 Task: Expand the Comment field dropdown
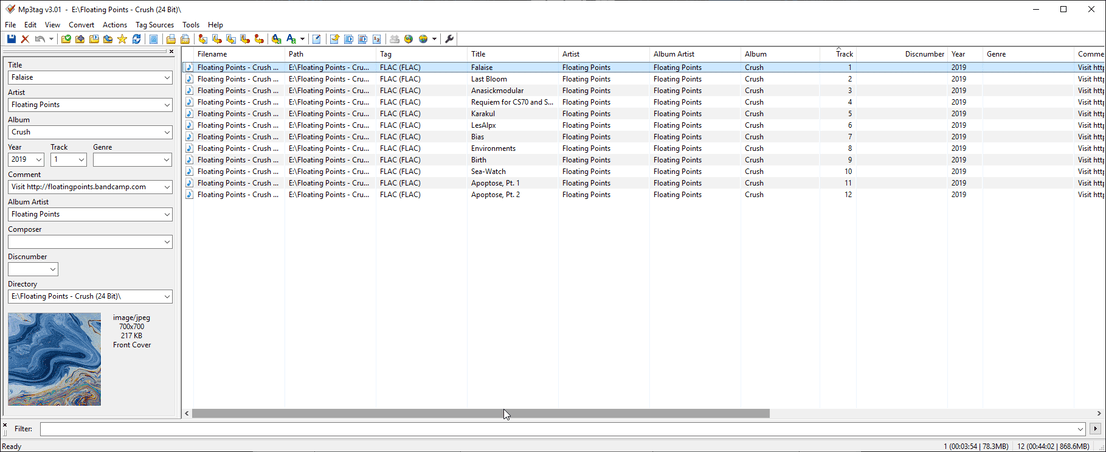tap(166, 188)
